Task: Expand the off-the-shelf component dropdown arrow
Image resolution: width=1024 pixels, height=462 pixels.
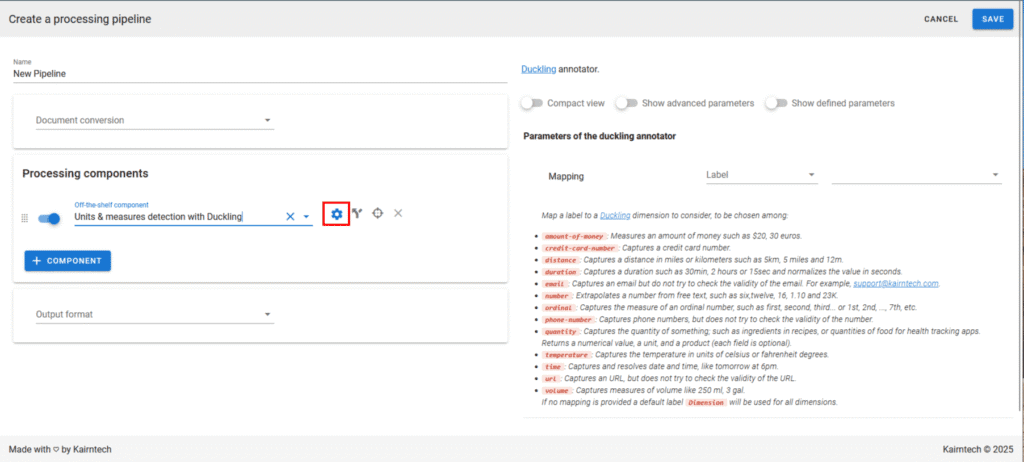Action: [x=306, y=216]
